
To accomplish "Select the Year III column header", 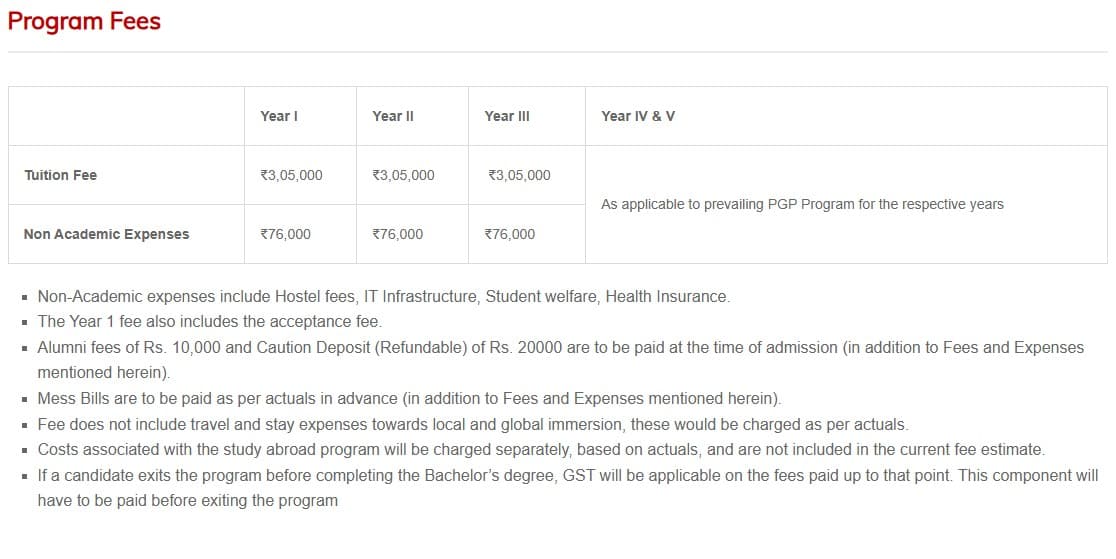I will click(506, 116).
